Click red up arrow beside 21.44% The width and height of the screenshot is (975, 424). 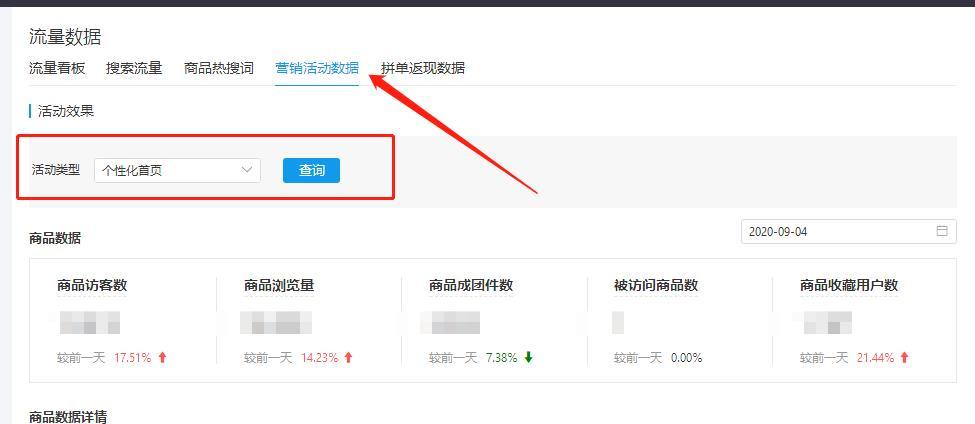click(904, 357)
